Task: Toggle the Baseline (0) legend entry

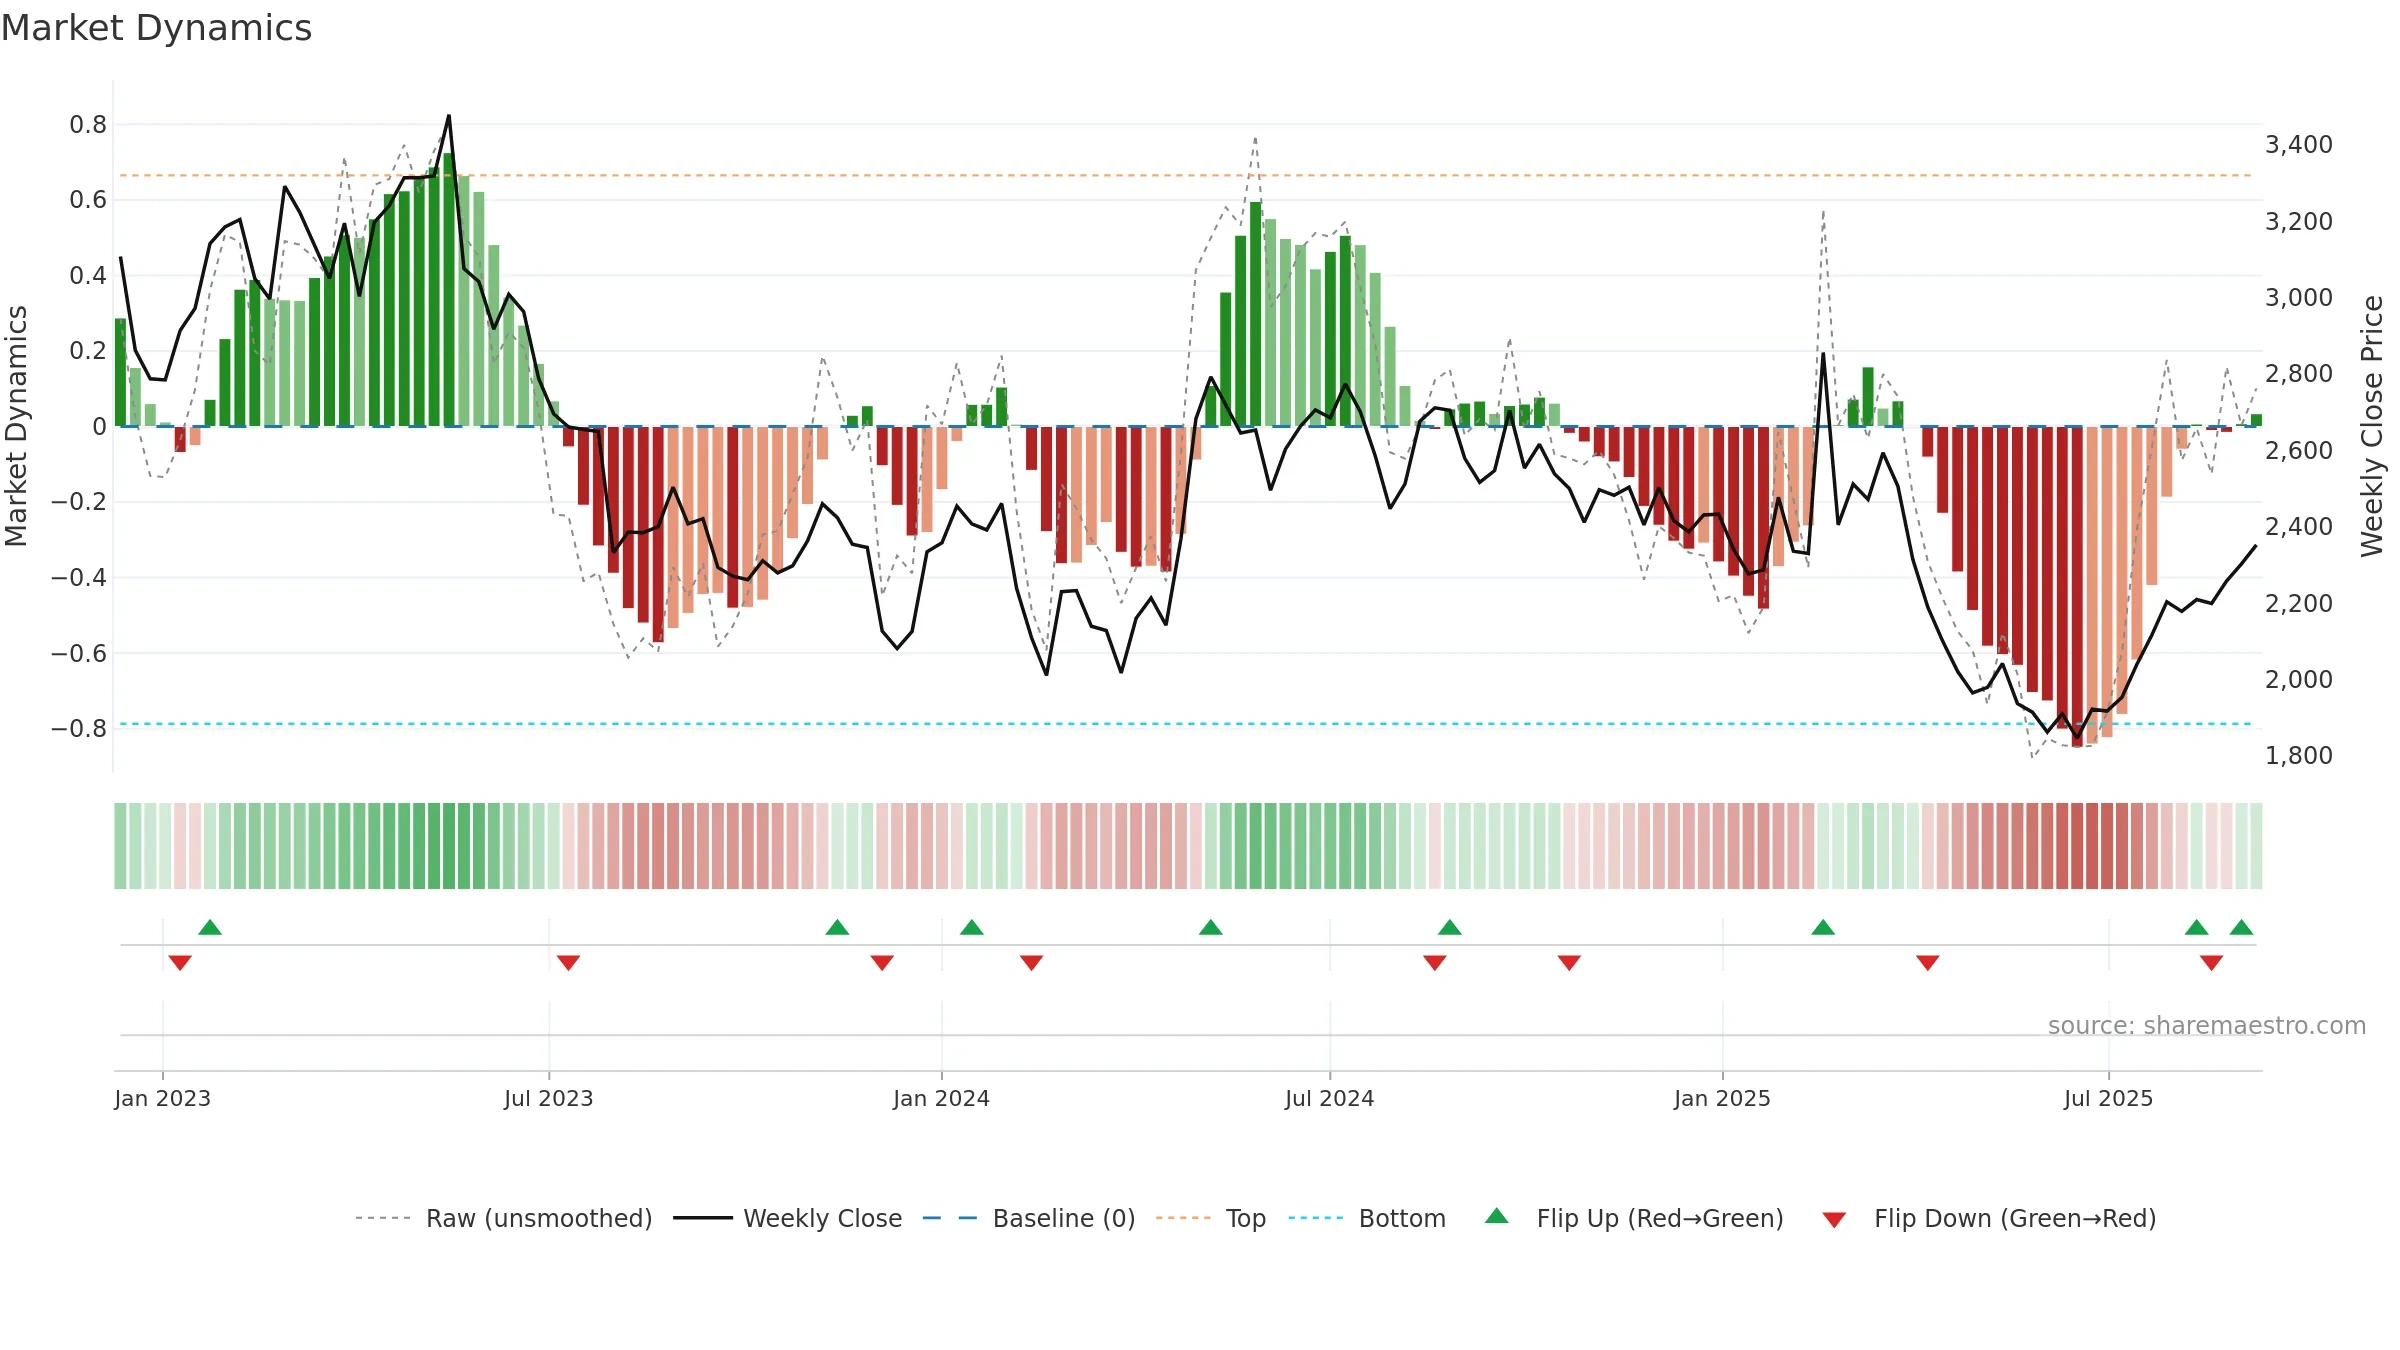Action: [1029, 1218]
